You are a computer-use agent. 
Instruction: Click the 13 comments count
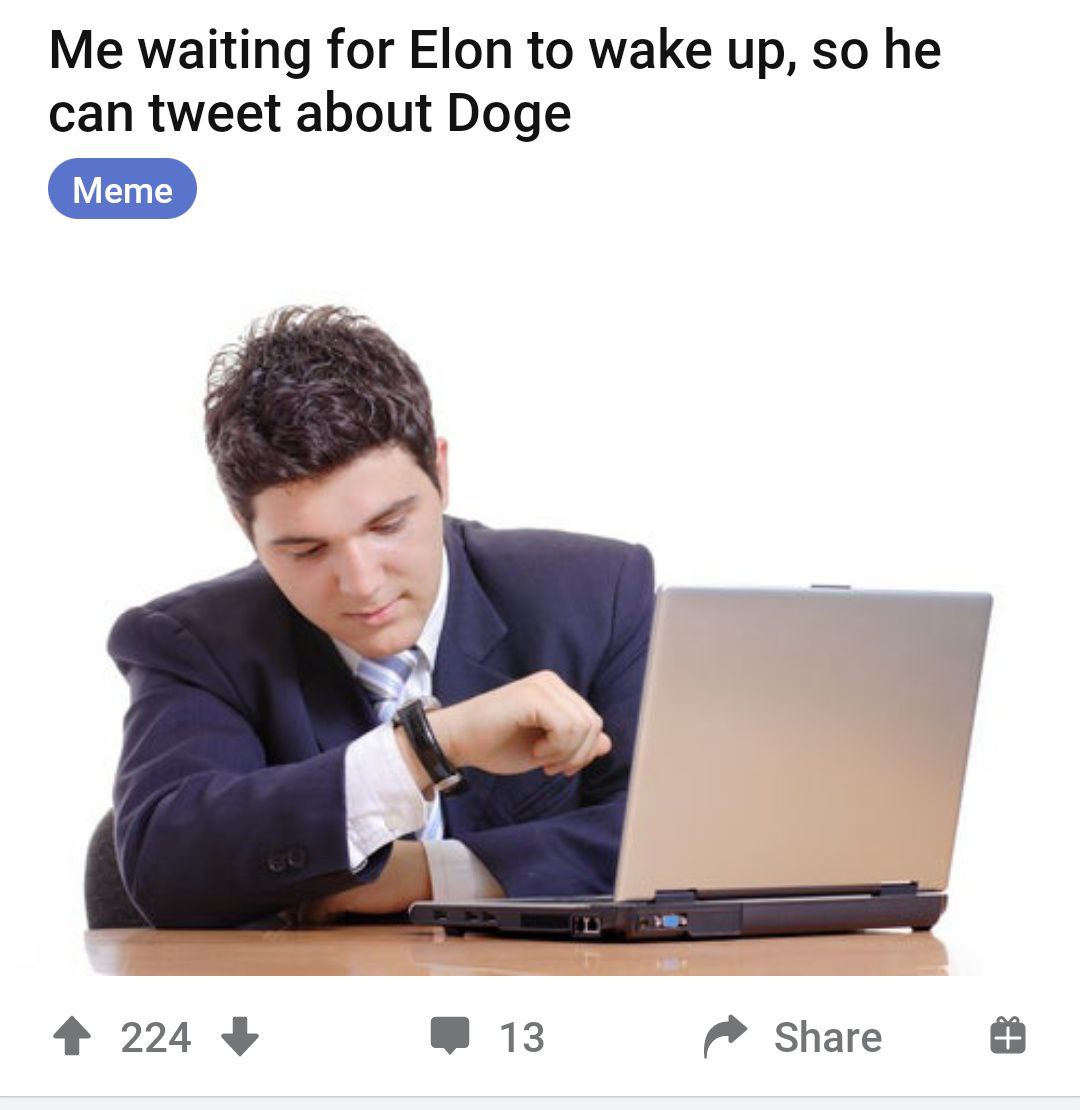[x=522, y=1038]
